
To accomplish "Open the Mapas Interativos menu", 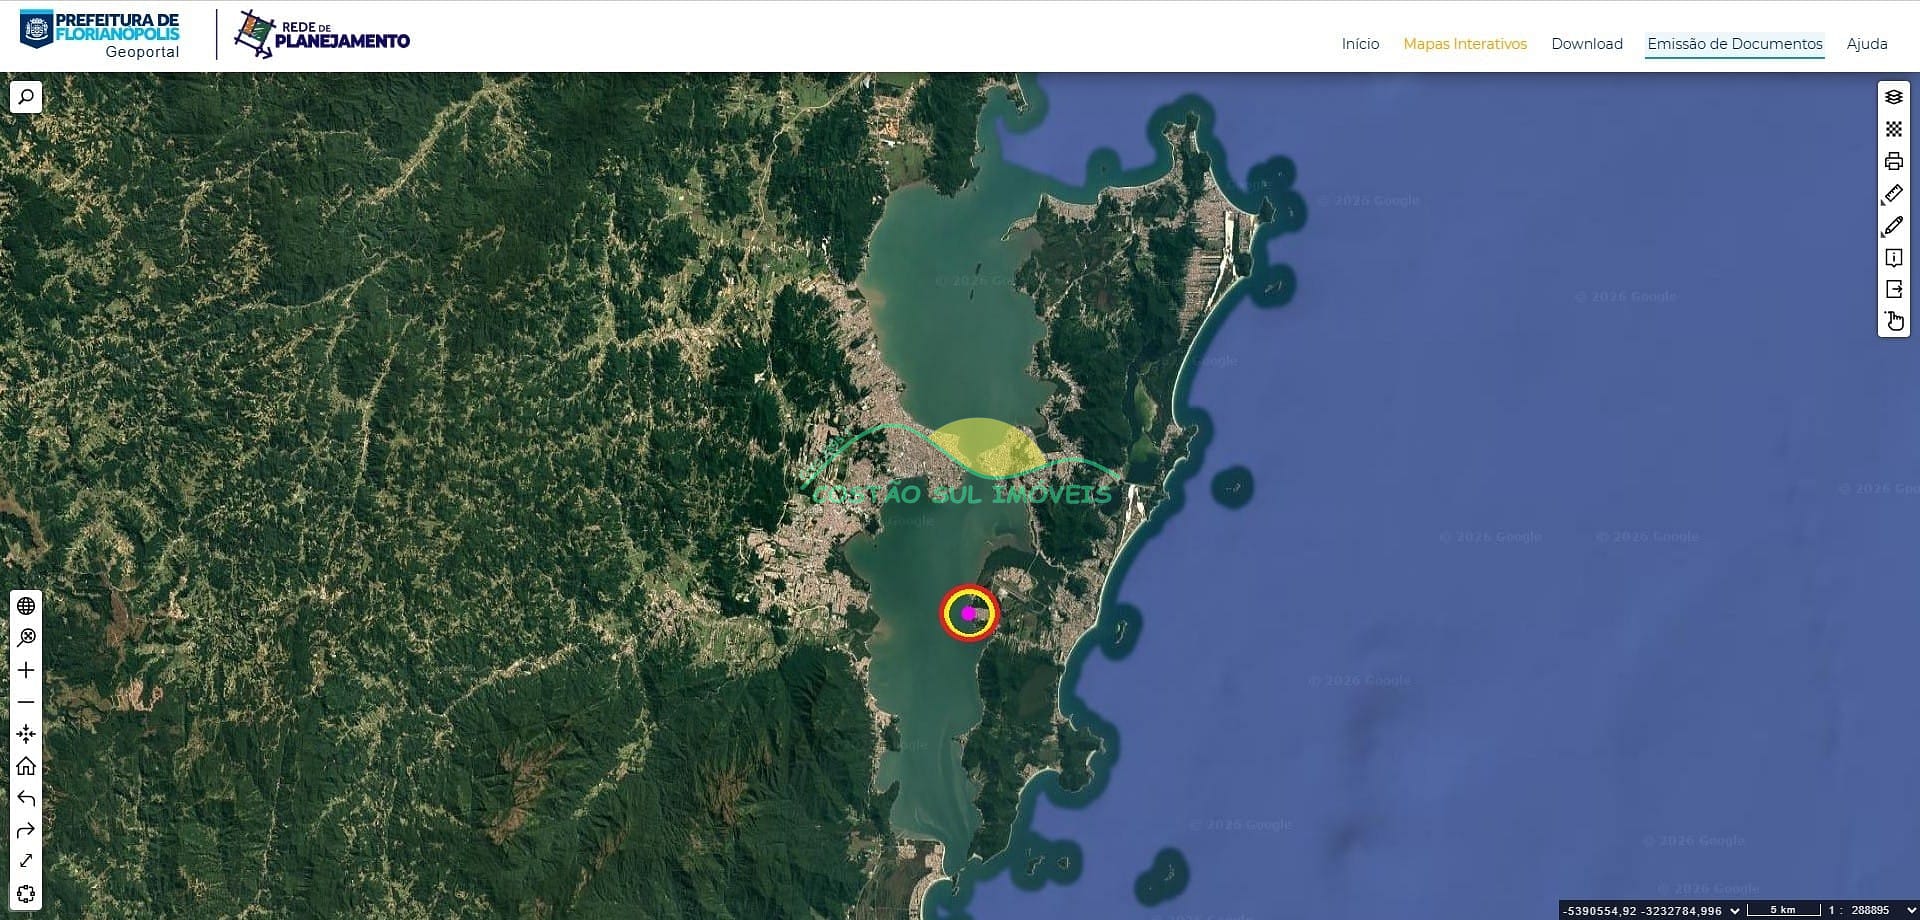I will pyautogui.click(x=1464, y=44).
